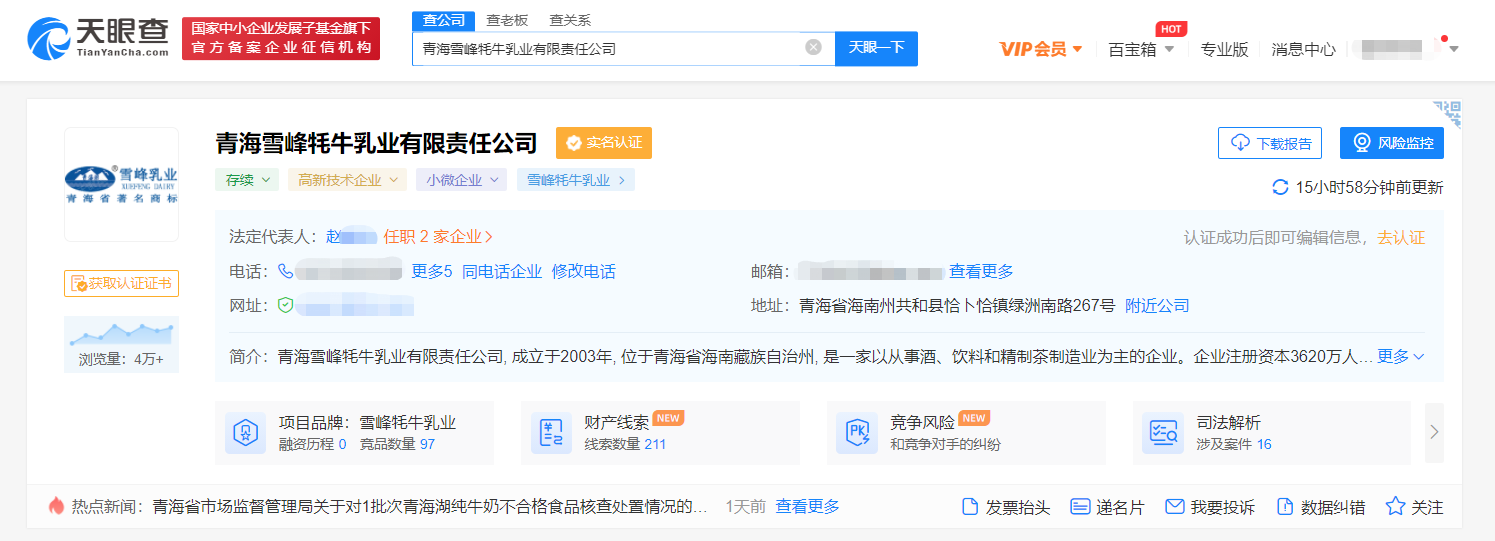1495x541 pixels.
Task: Click the 下载报告 button
Action: tap(1270, 143)
